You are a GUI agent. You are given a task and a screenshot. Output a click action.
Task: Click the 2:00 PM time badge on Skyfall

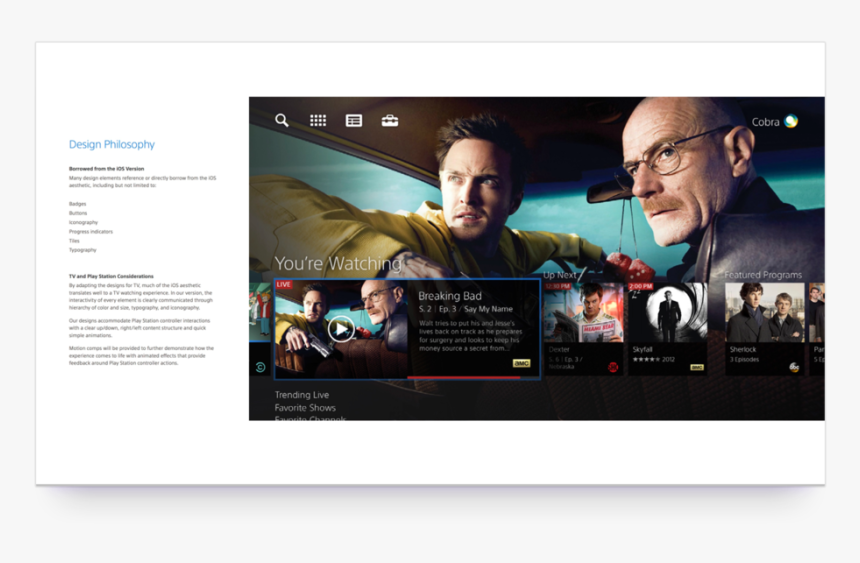(x=641, y=286)
